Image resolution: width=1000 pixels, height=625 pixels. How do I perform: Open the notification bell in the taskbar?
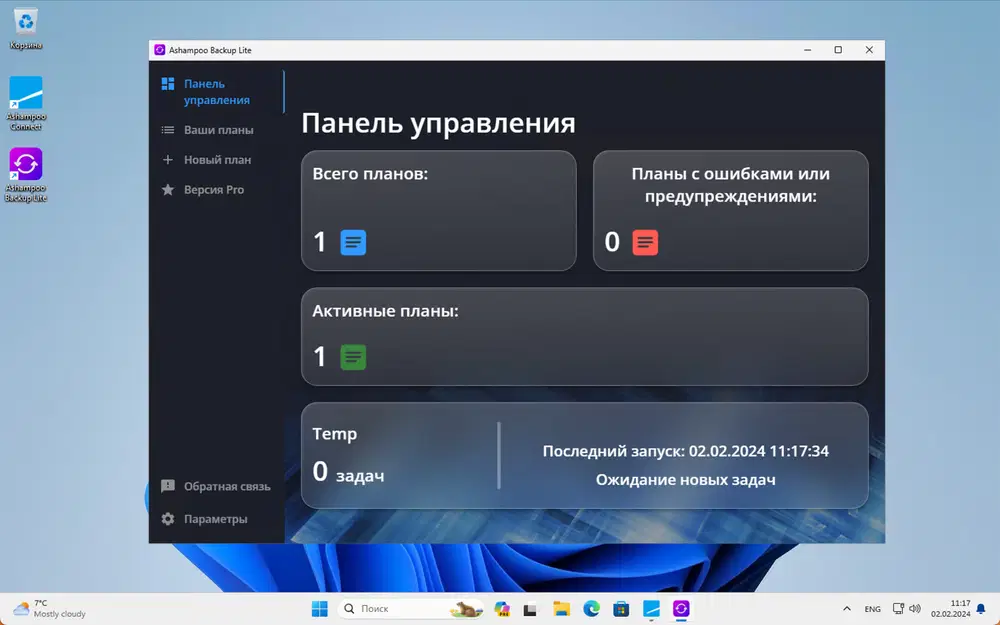(982, 609)
